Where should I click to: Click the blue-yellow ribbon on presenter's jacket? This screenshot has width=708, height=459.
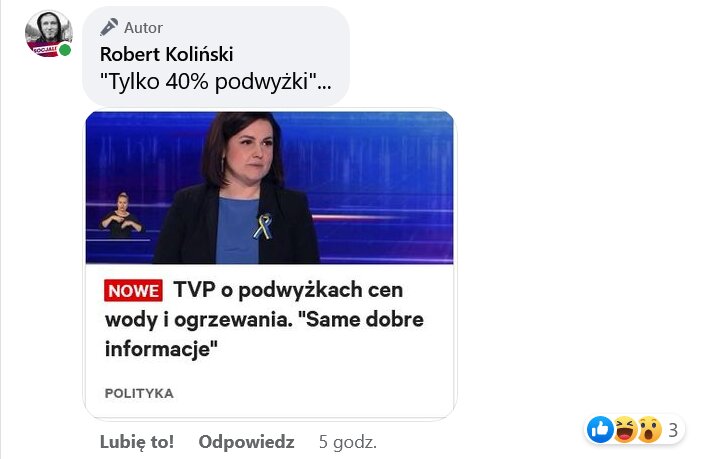point(262,226)
